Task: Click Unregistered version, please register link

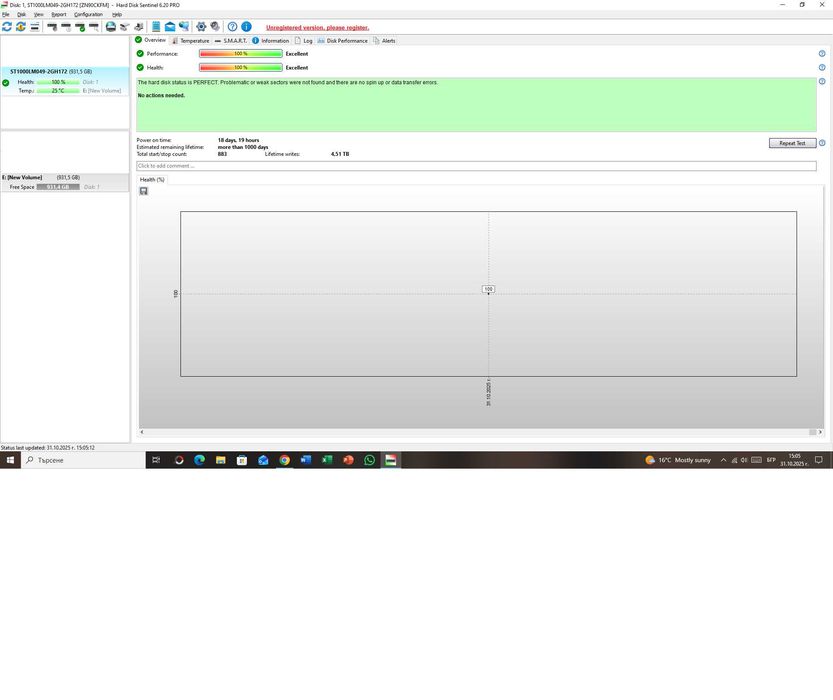Action: [317, 28]
